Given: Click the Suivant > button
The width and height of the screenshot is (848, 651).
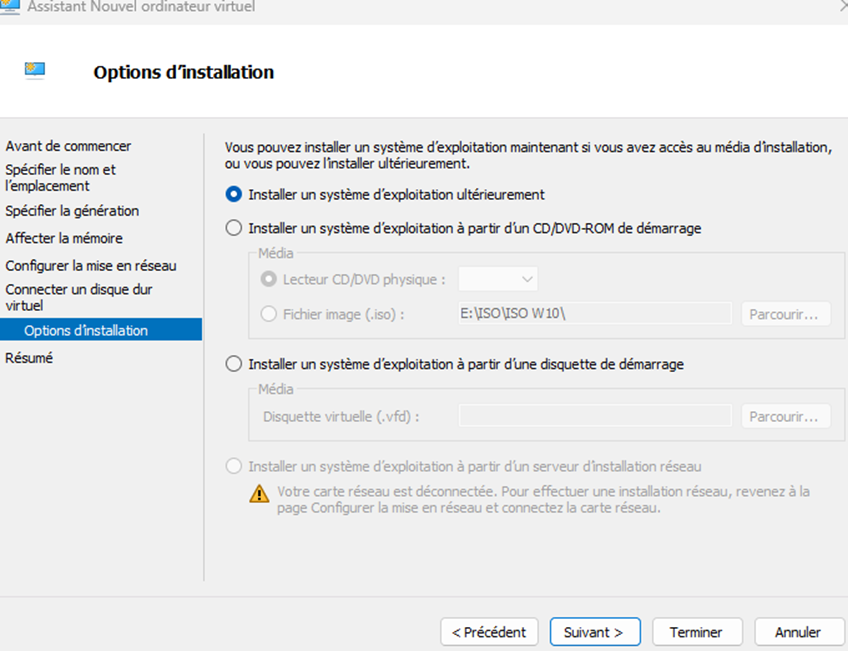Looking at the screenshot, I should point(595,632).
